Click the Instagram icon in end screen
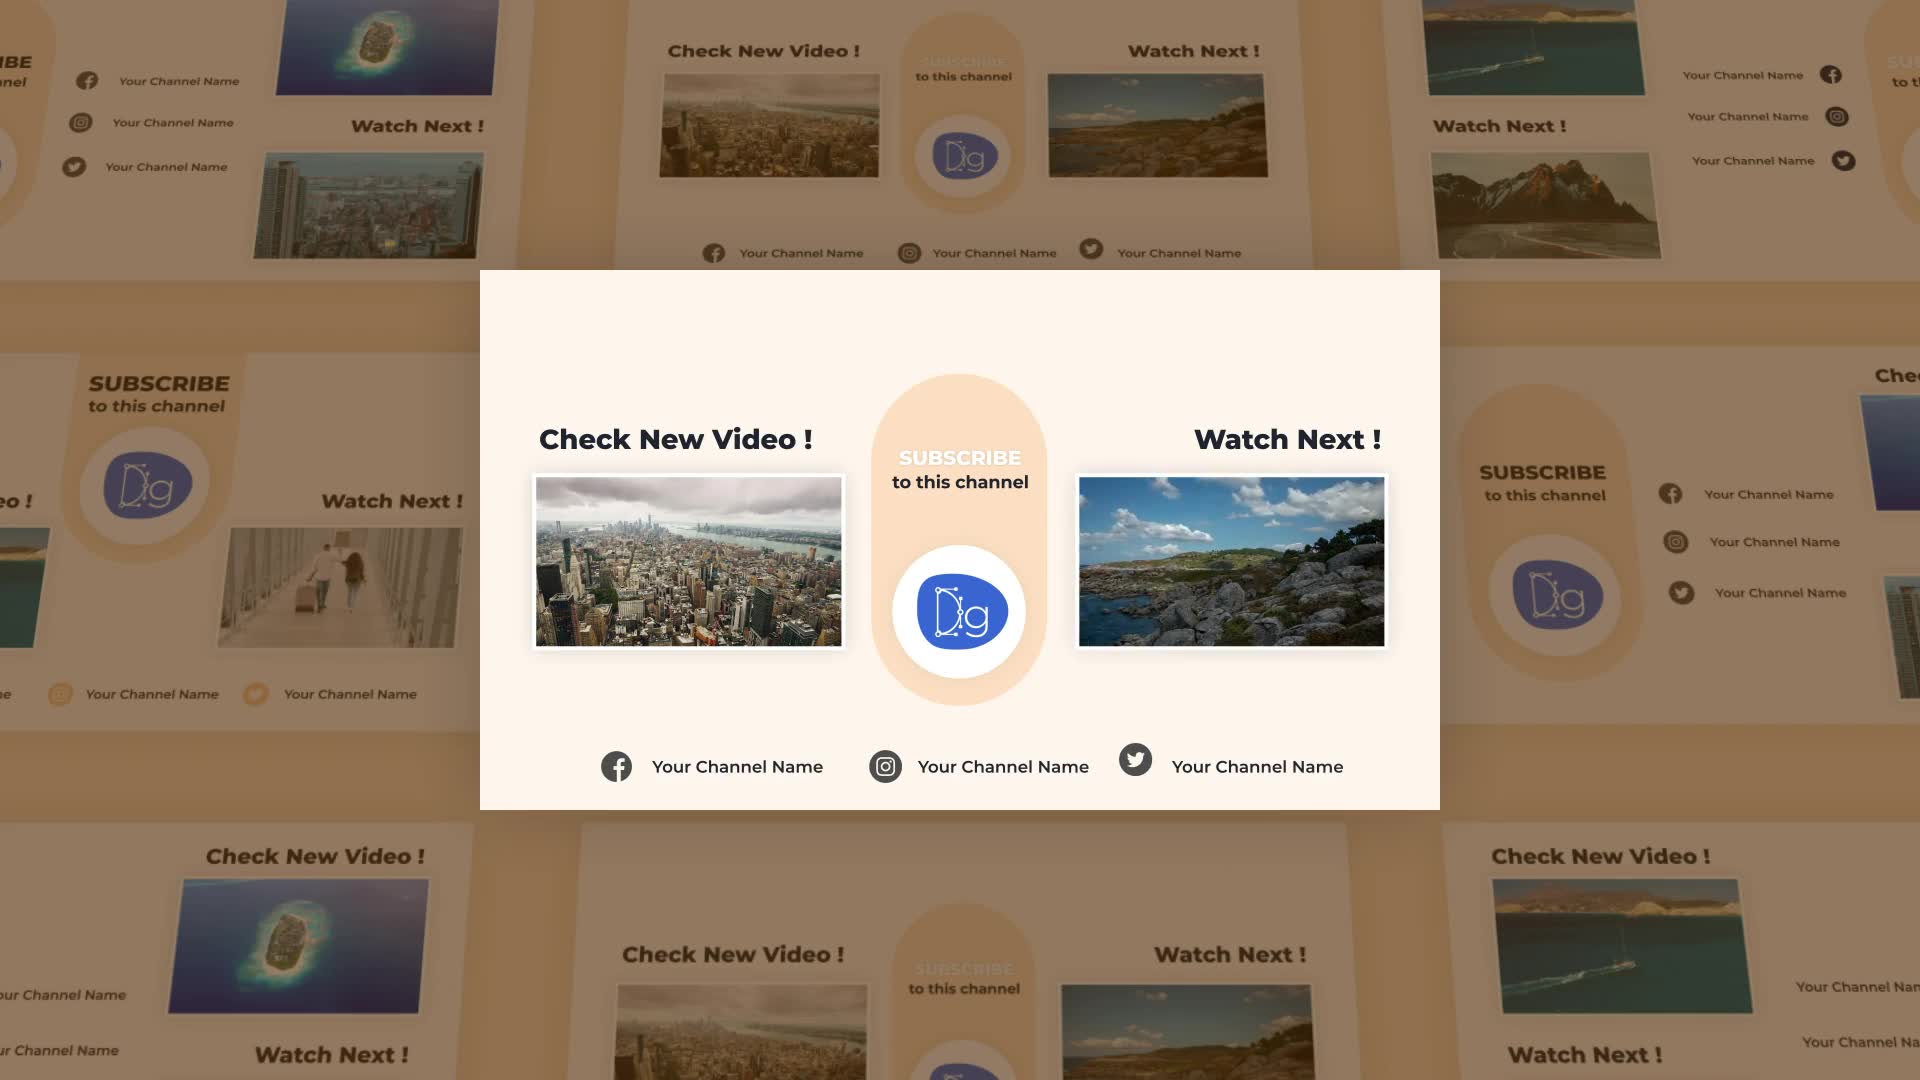 click(x=882, y=766)
